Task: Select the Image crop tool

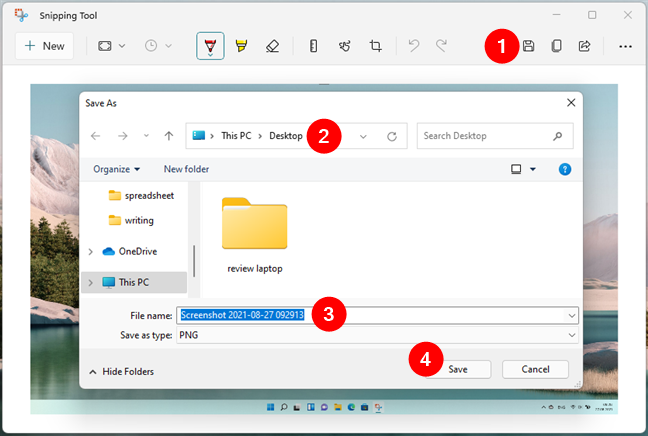Action: click(x=376, y=46)
